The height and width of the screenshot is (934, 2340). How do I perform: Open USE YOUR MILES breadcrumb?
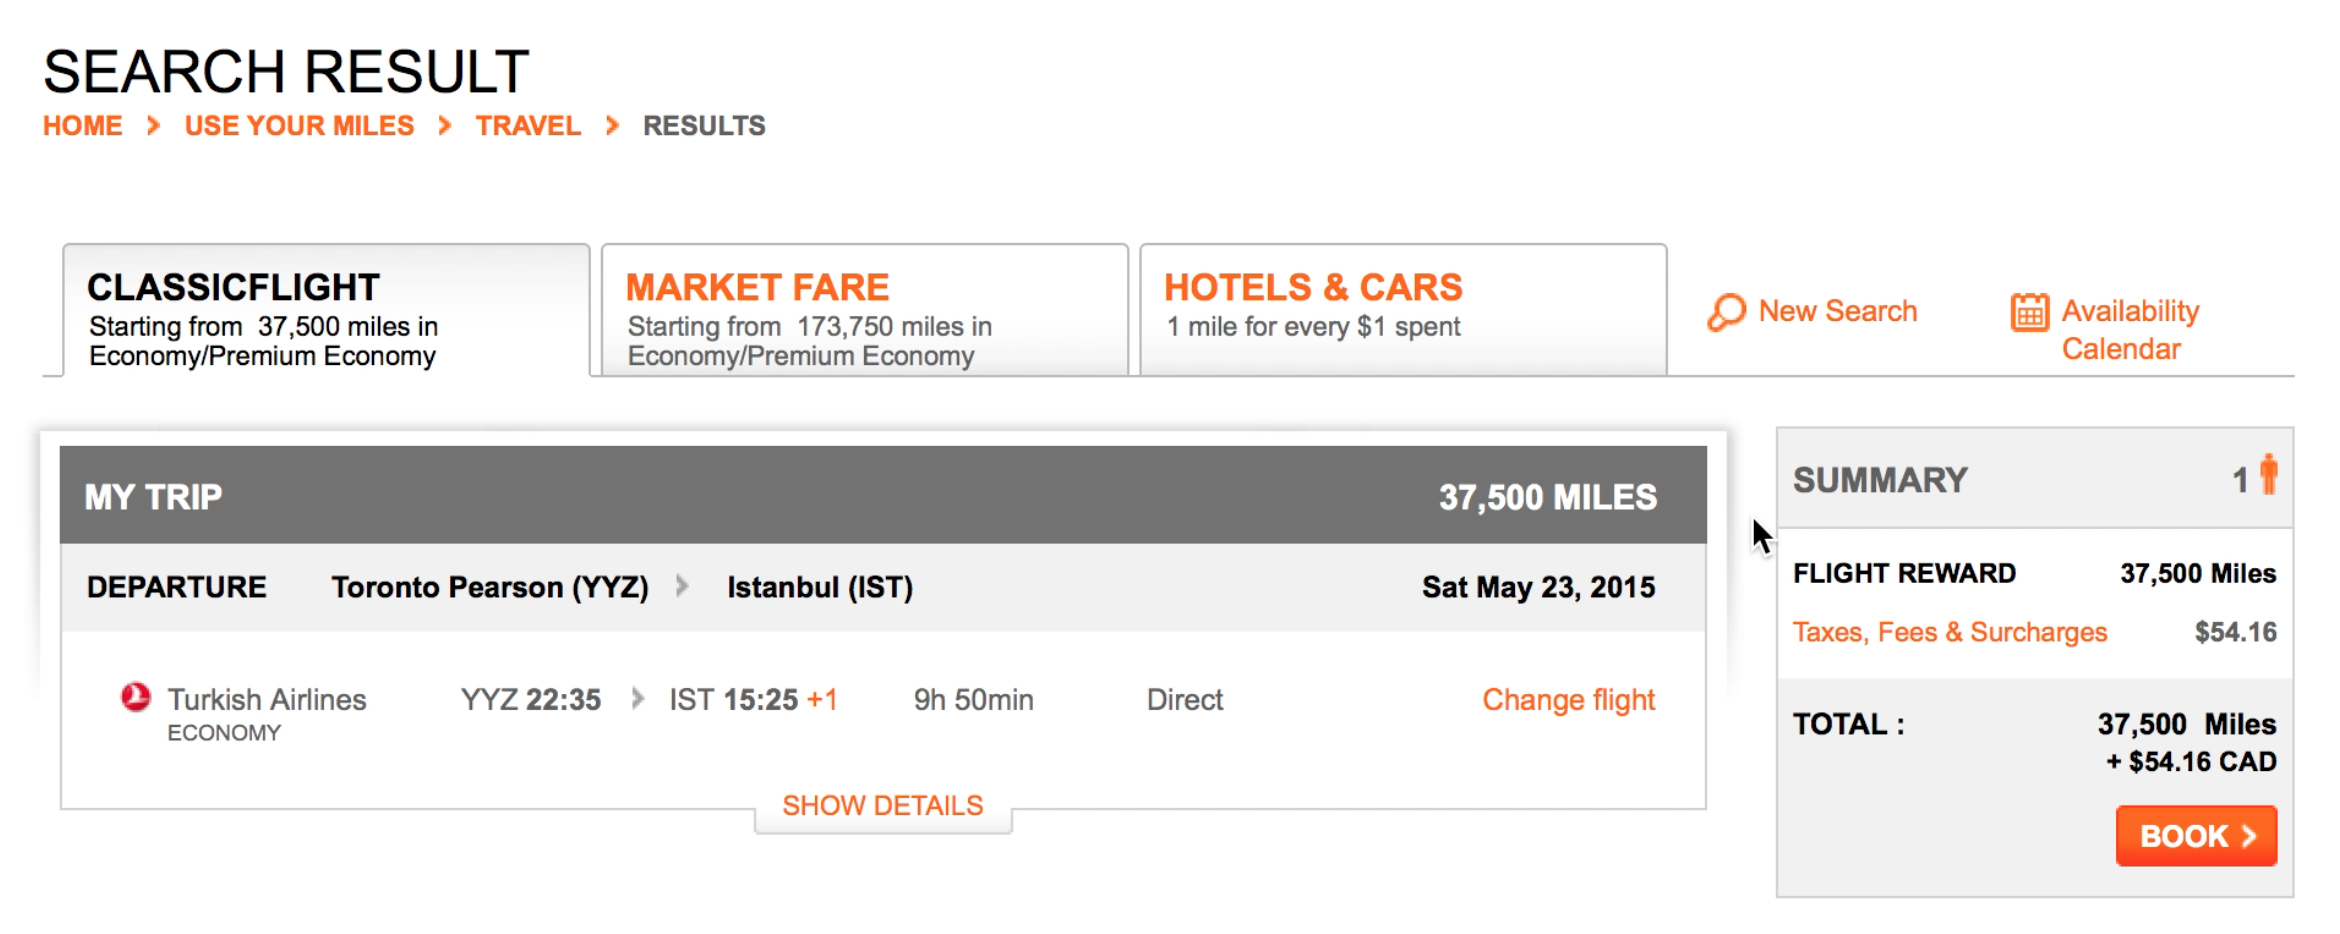(299, 126)
